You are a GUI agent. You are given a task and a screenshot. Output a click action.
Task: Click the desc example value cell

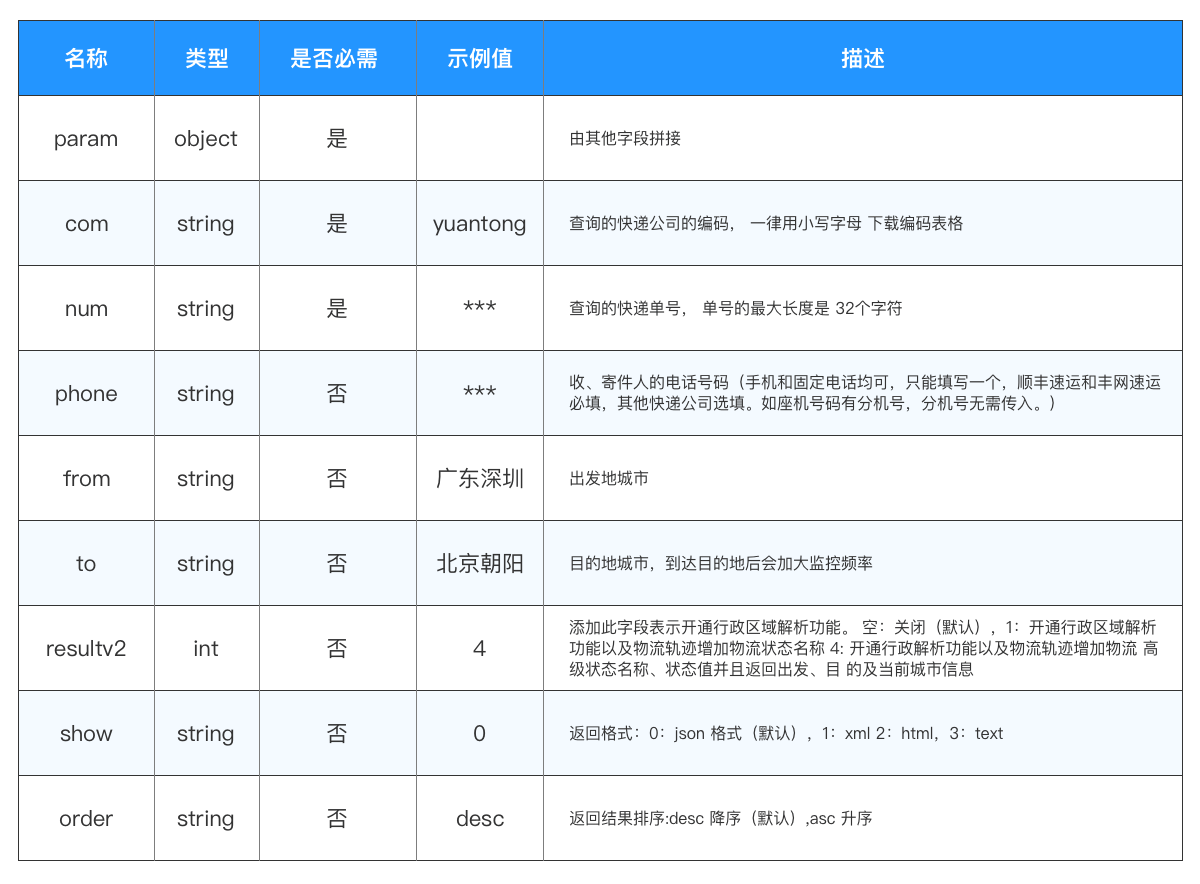(479, 819)
